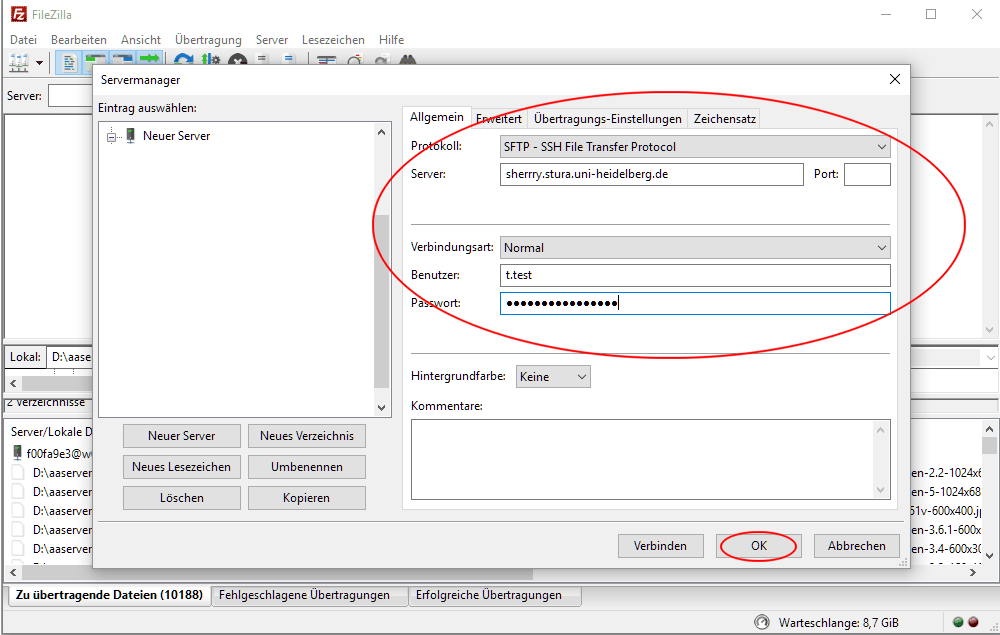The width and height of the screenshot is (1000, 635).
Task: Open the Server menu
Action: pos(272,40)
